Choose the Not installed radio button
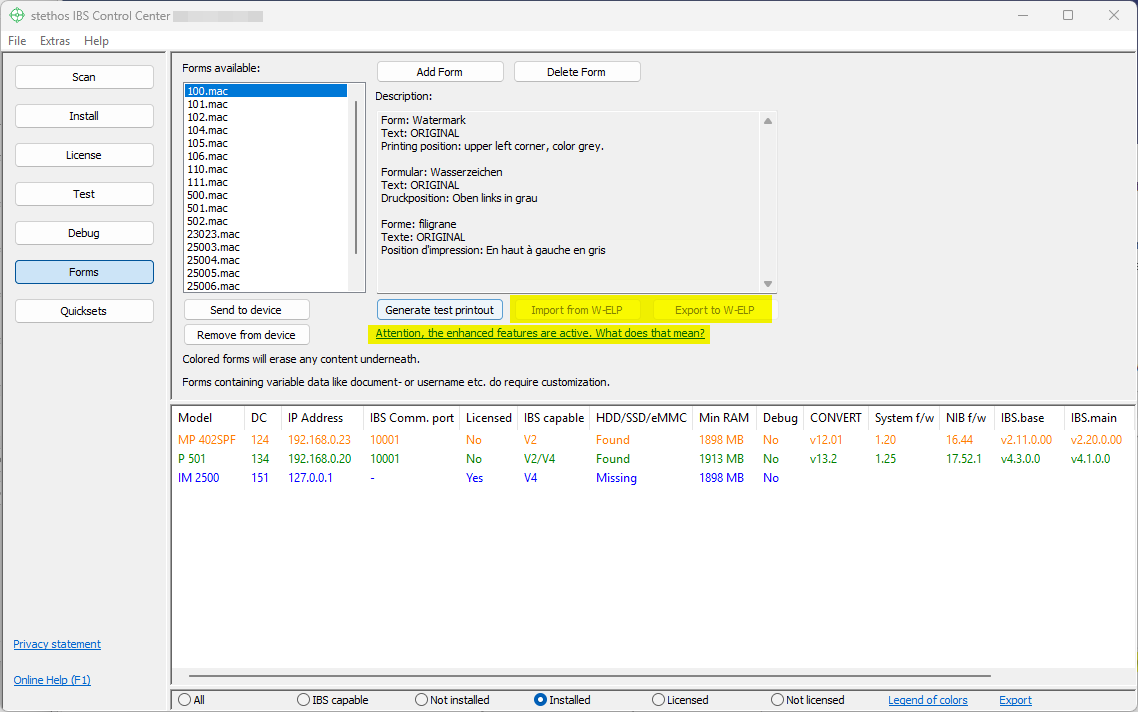This screenshot has height=712, width=1138. pyautogui.click(x=422, y=700)
